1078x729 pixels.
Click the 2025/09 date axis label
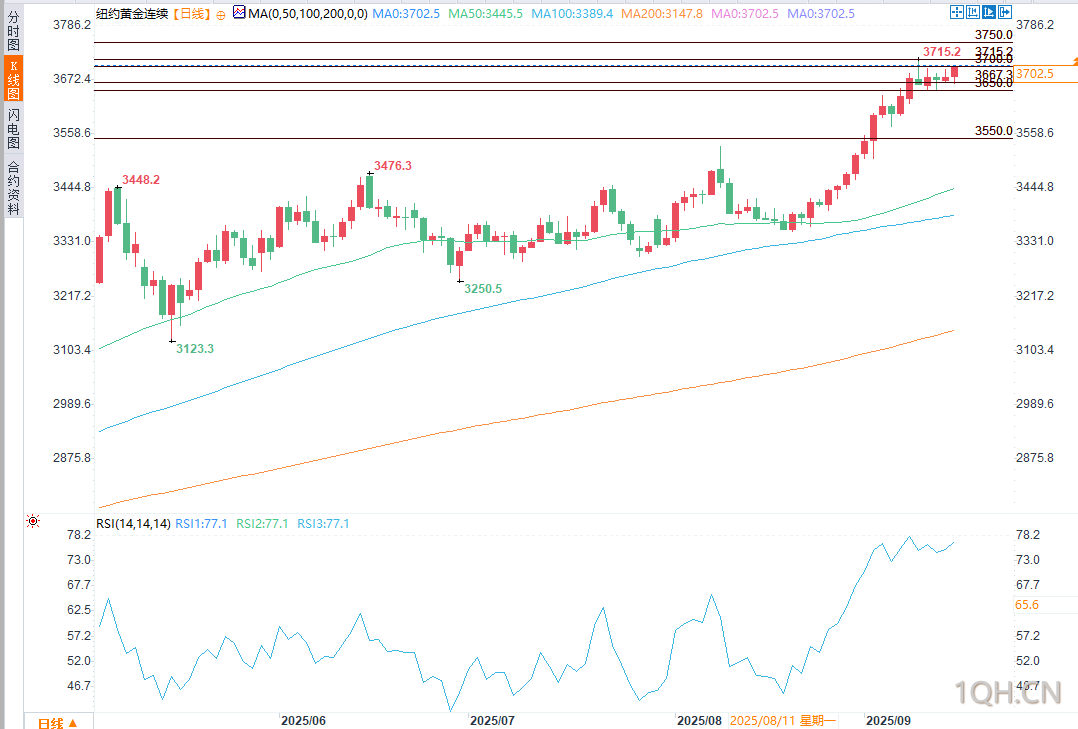point(888,721)
